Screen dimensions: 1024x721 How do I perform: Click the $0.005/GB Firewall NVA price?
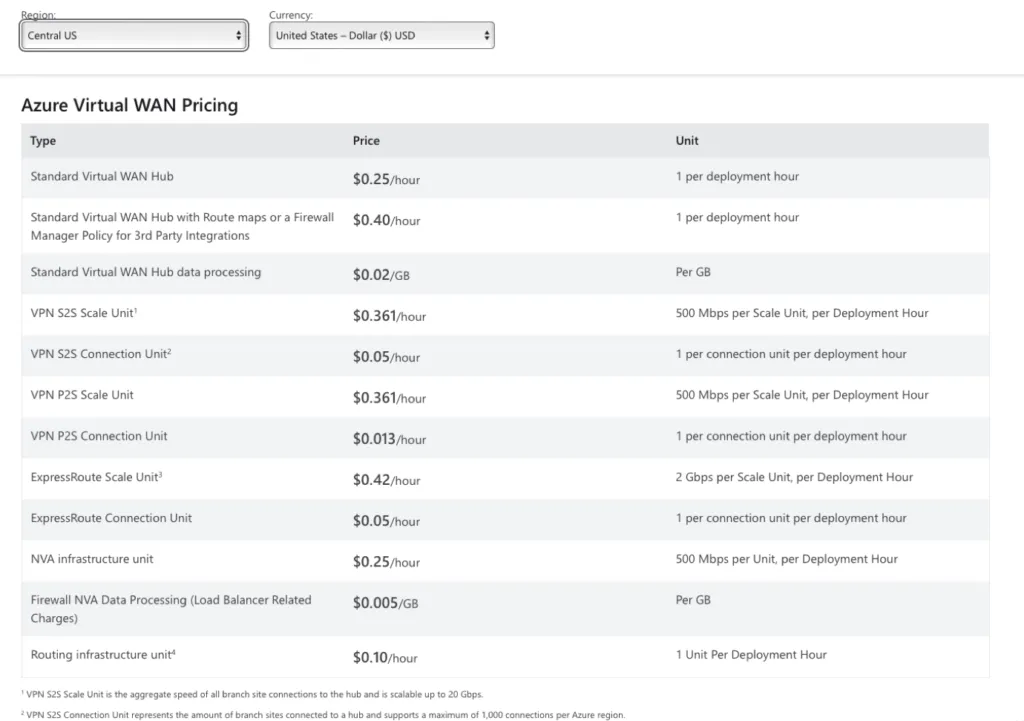pyautogui.click(x=385, y=603)
